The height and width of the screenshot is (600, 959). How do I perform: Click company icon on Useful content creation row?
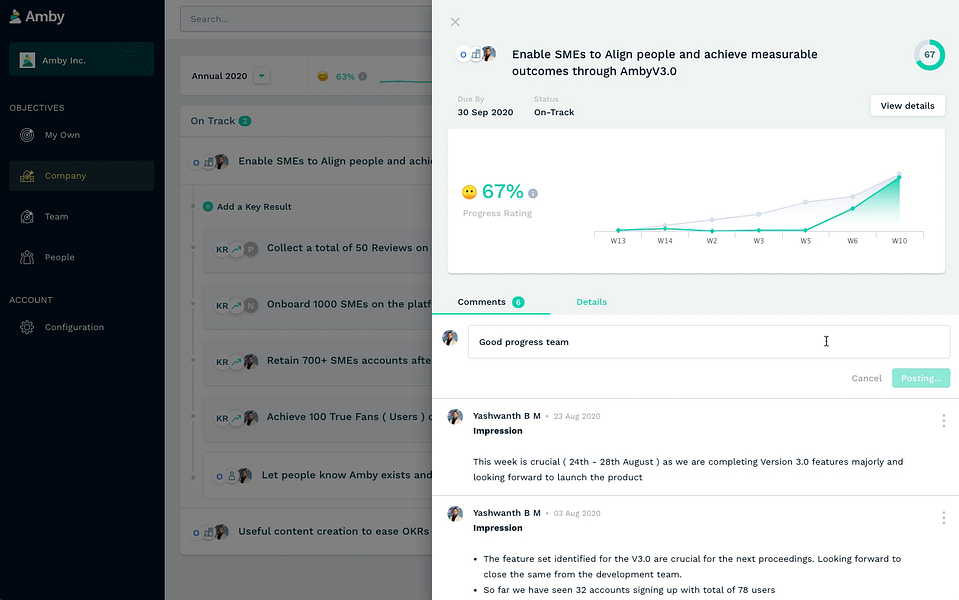[x=209, y=532]
